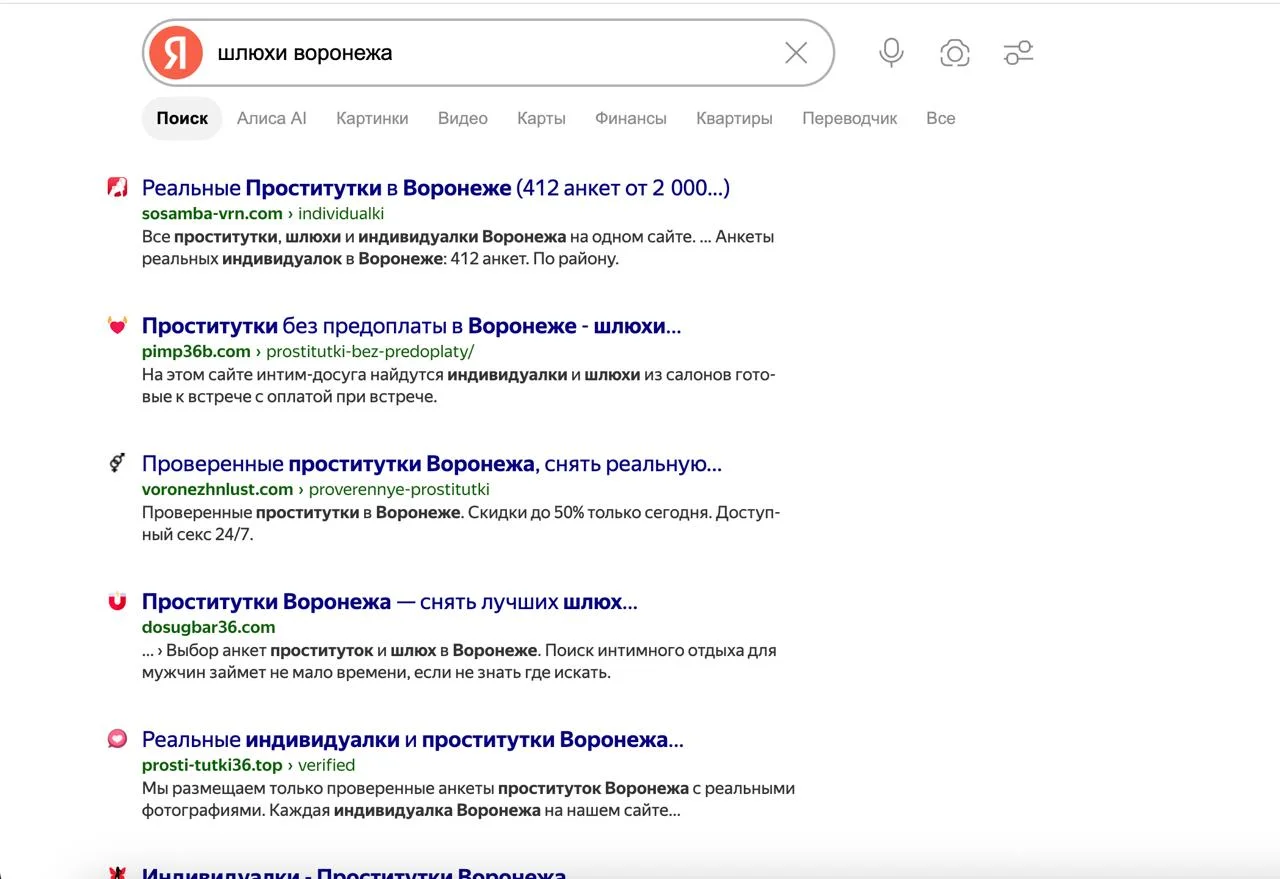Click snippet text "По району."
The height and width of the screenshot is (879, 1280).
tap(578, 259)
